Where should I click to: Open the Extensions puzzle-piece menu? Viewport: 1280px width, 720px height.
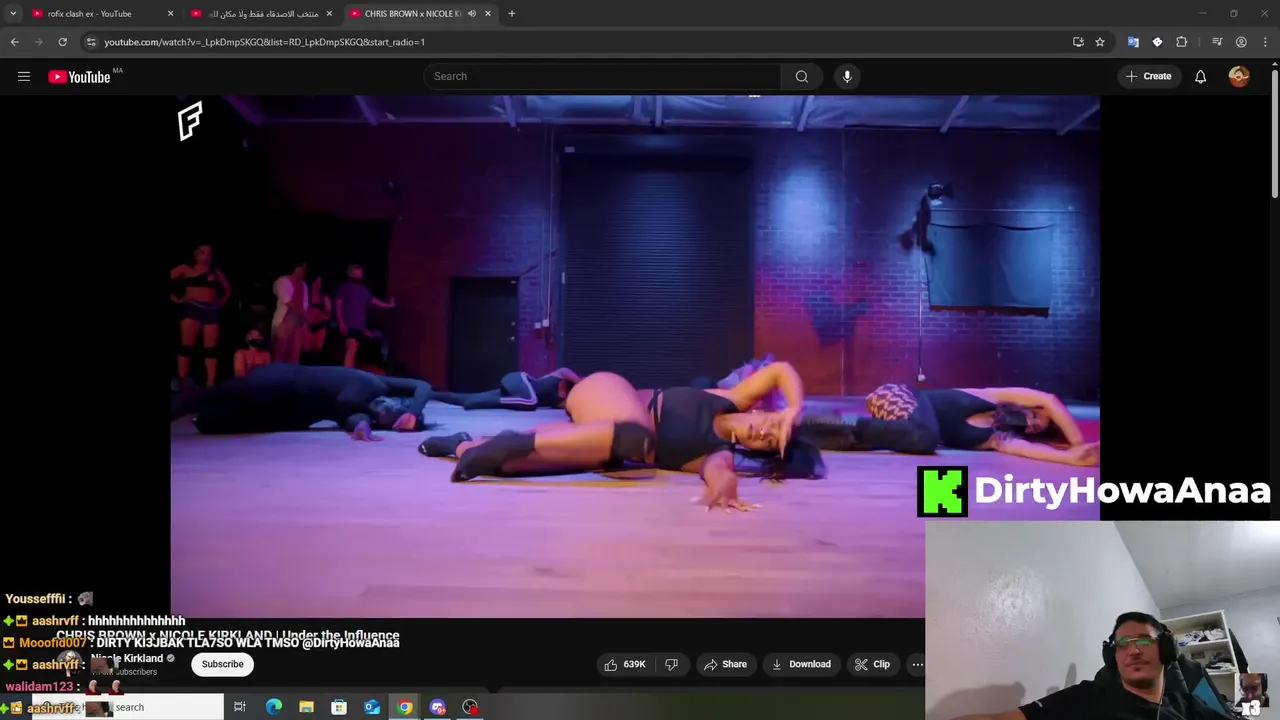tap(1181, 42)
